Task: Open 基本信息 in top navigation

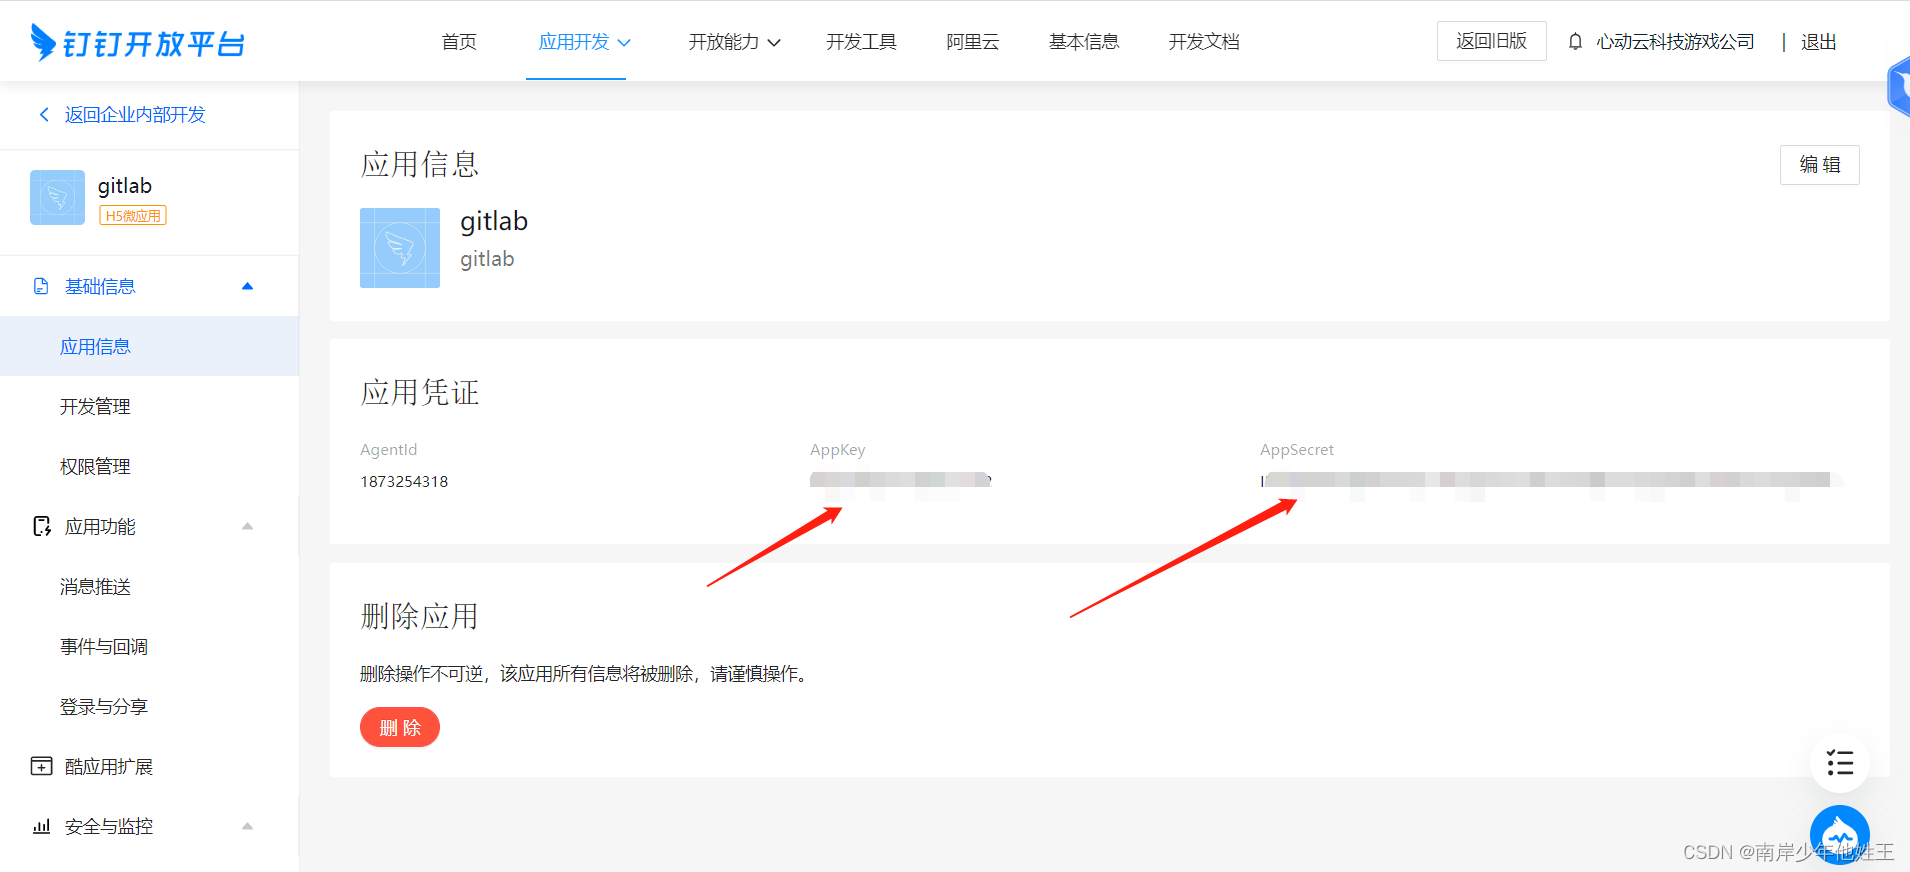Action: [x=1084, y=42]
